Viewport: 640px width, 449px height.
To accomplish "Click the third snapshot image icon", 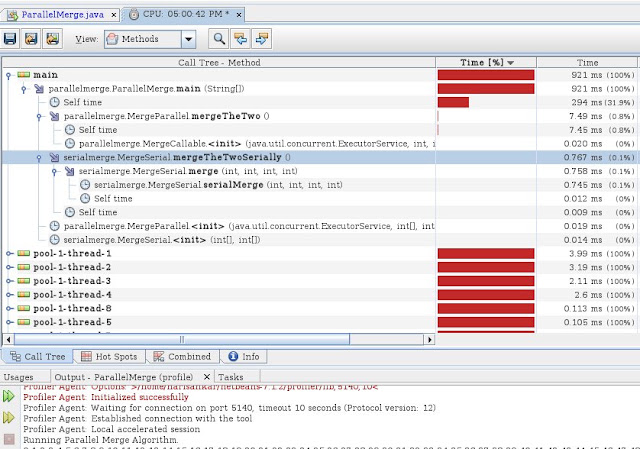I will [53, 39].
